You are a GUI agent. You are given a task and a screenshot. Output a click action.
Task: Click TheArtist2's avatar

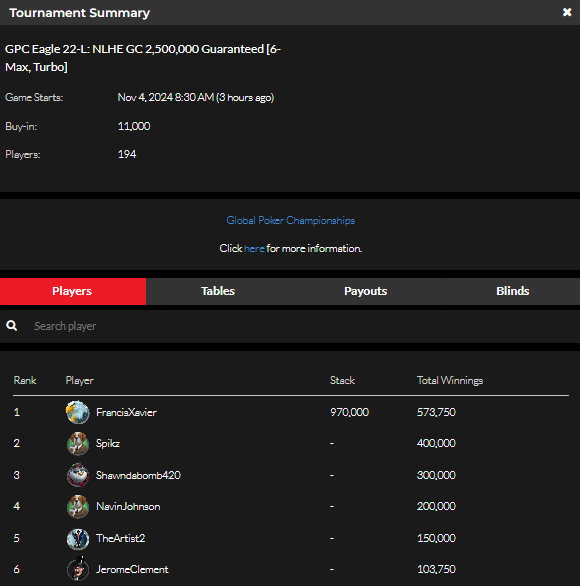click(78, 539)
